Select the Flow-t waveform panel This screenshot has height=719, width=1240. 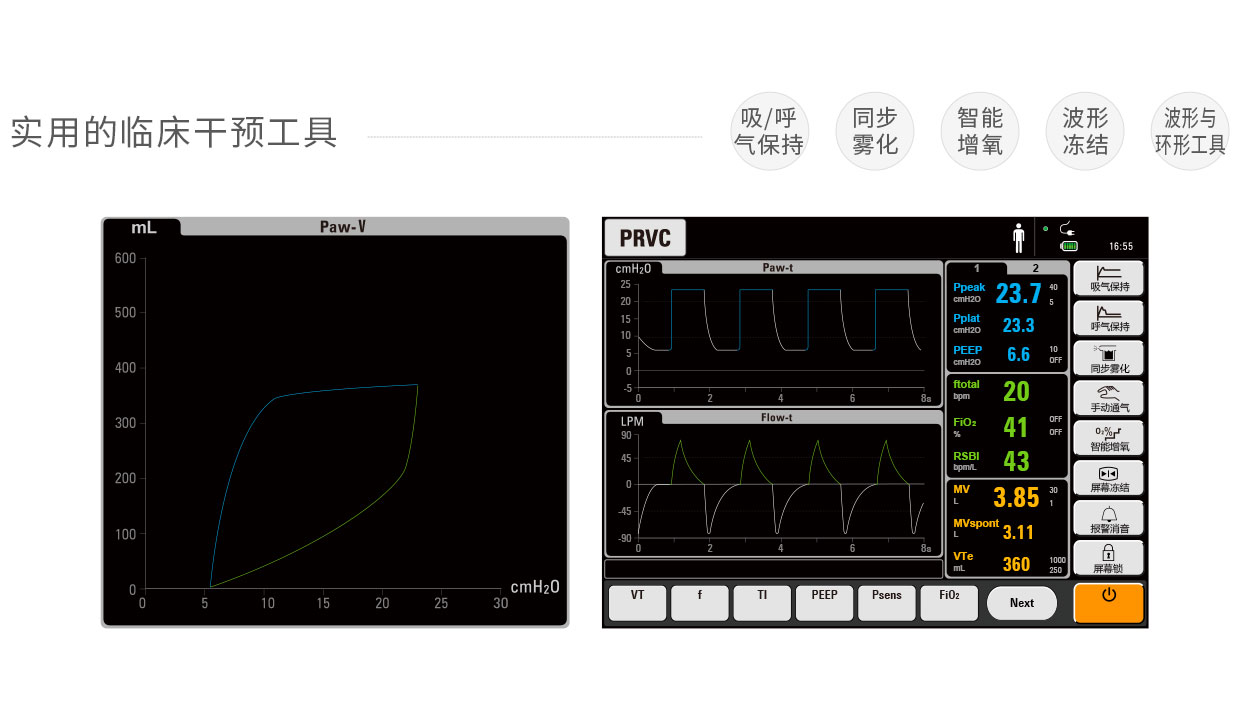click(x=773, y=485)
